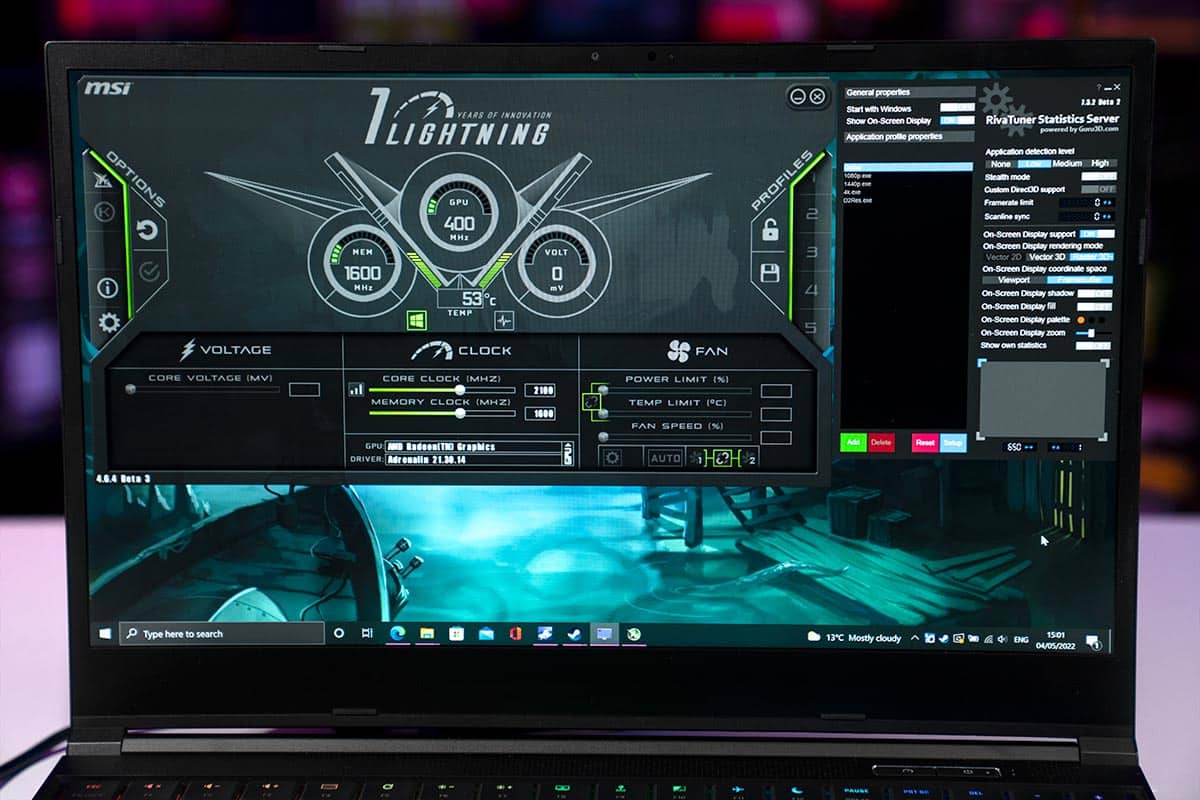This screenshot has height=800, width=1200.
Task: Select fan 1 icon
Action: coord(697,458)
